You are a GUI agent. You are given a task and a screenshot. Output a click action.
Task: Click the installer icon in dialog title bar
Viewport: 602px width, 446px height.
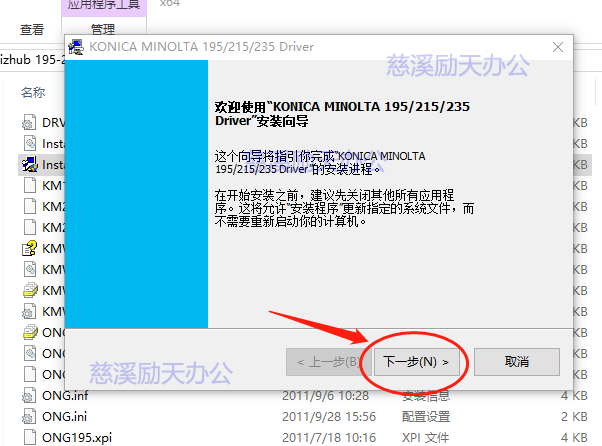[x=78, y=47]
